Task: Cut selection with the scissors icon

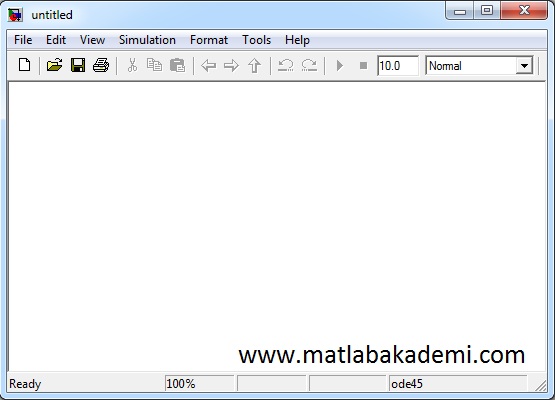Action: point(132,65)
